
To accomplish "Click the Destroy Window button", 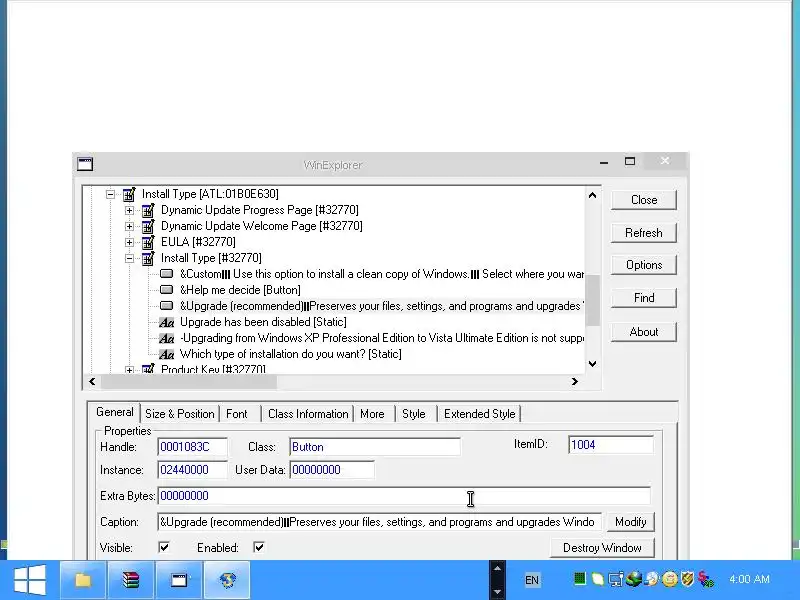I will (x=602, y=548).
